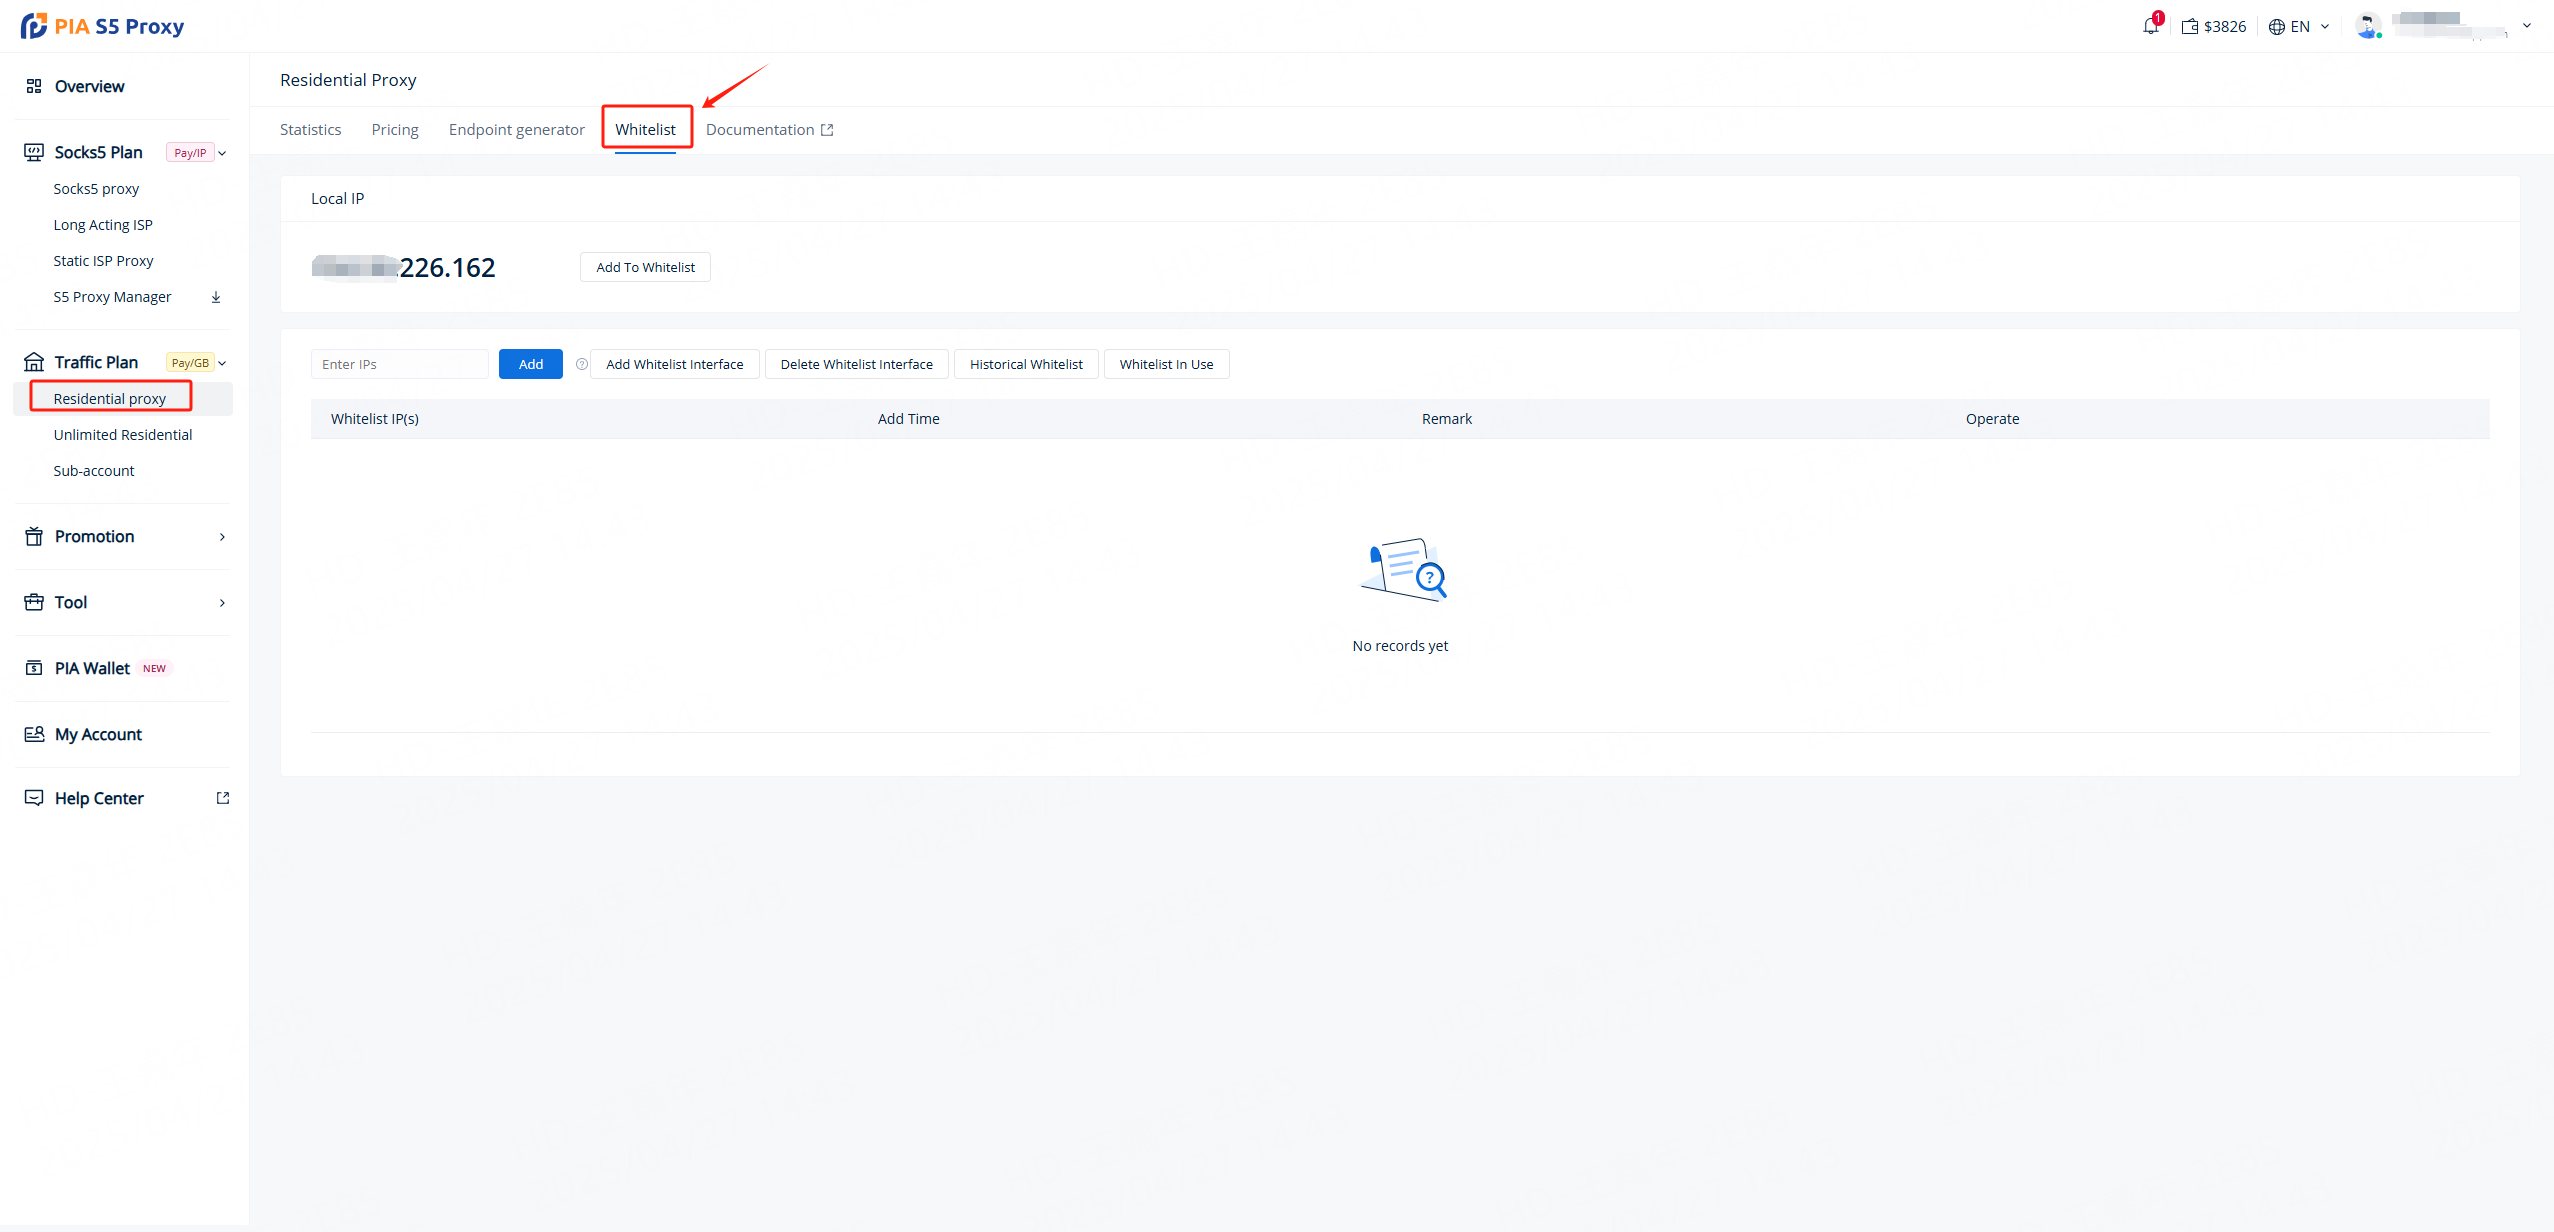The height and width of the screenshot is (1232, 2554).
Task: Click the Enter IPs input field
Action: click(x=399, y=364)
